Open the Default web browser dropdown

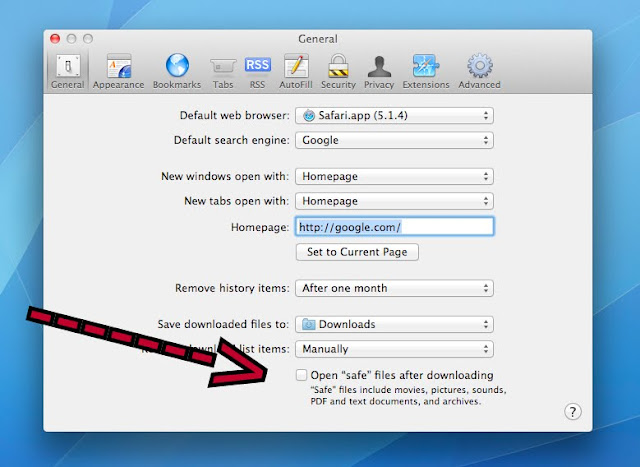click(x=394, y=116)
